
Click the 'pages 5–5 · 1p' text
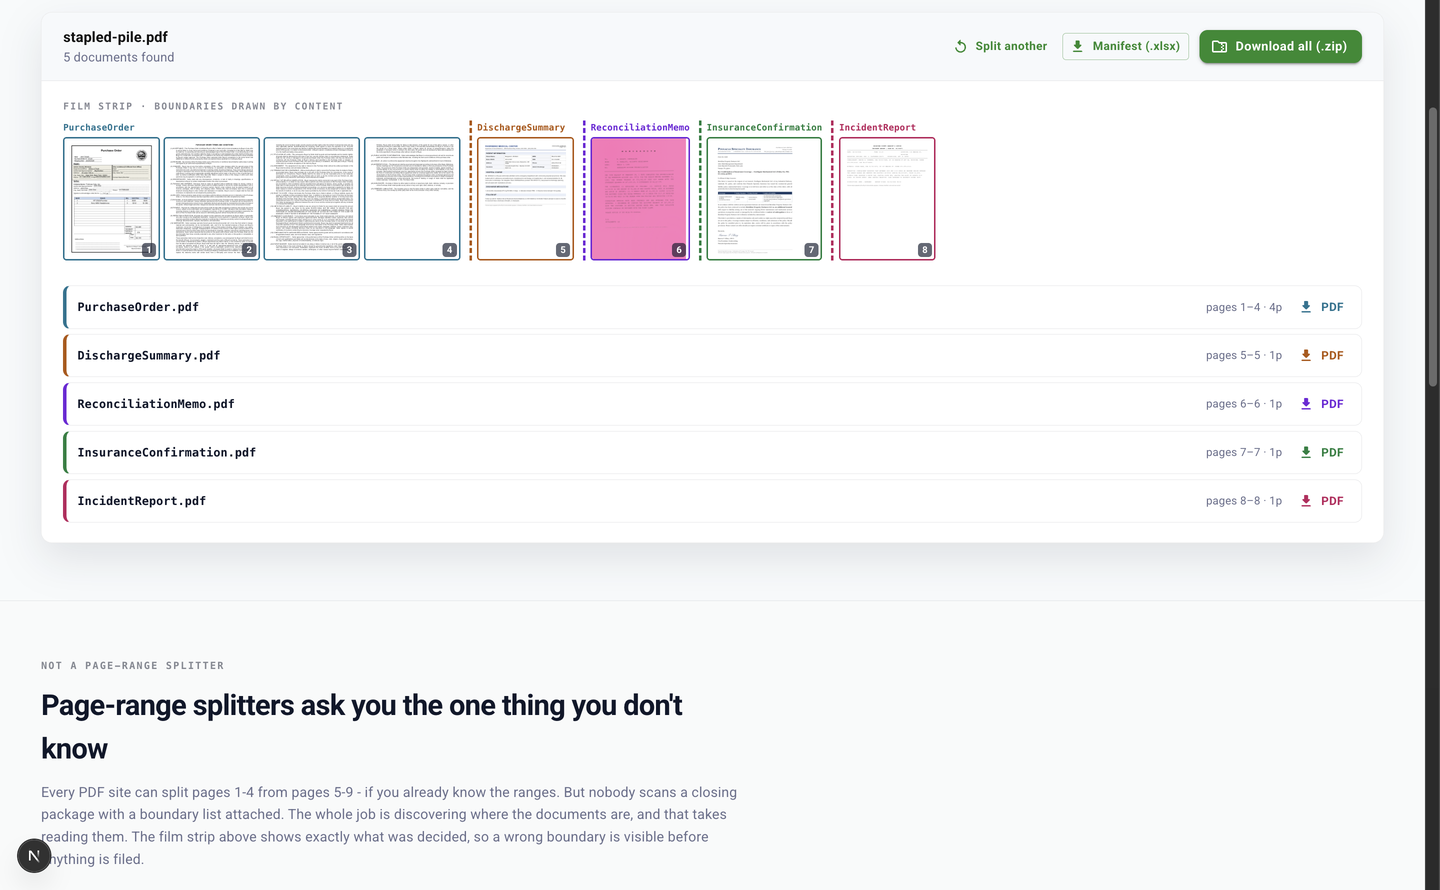[1244, 356]
